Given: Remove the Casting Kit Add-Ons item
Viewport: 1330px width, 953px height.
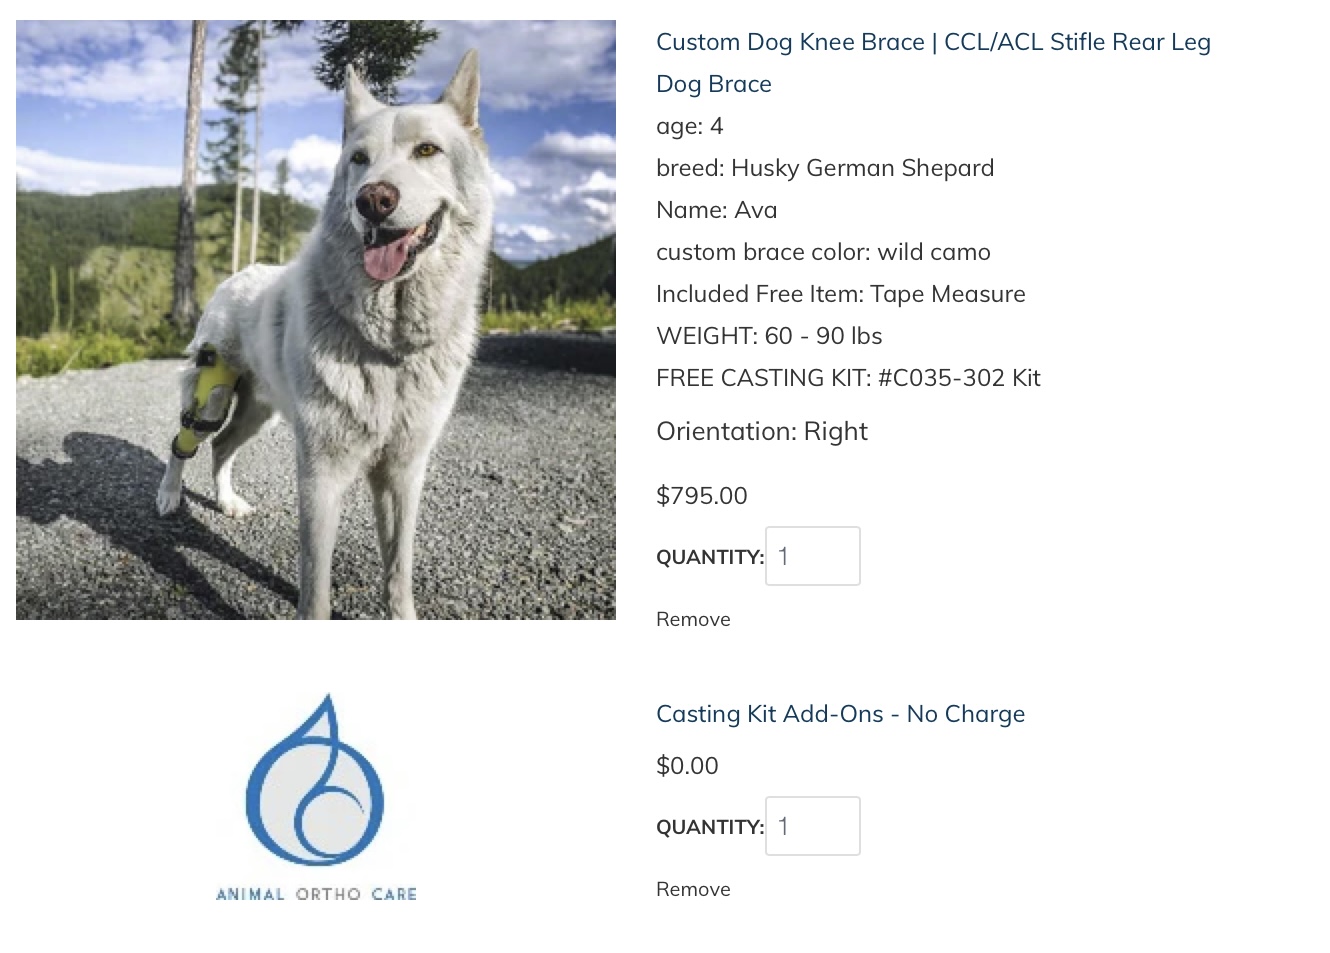Looking at the screenshot, I should coord(693,889).
